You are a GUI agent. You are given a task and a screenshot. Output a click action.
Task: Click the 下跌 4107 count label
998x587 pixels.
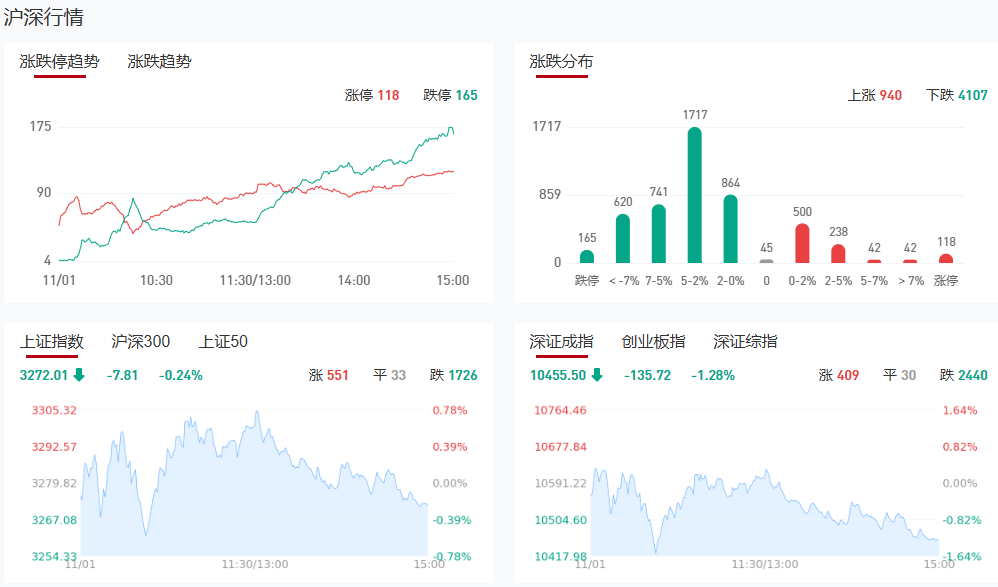click(x=957, y=96)
